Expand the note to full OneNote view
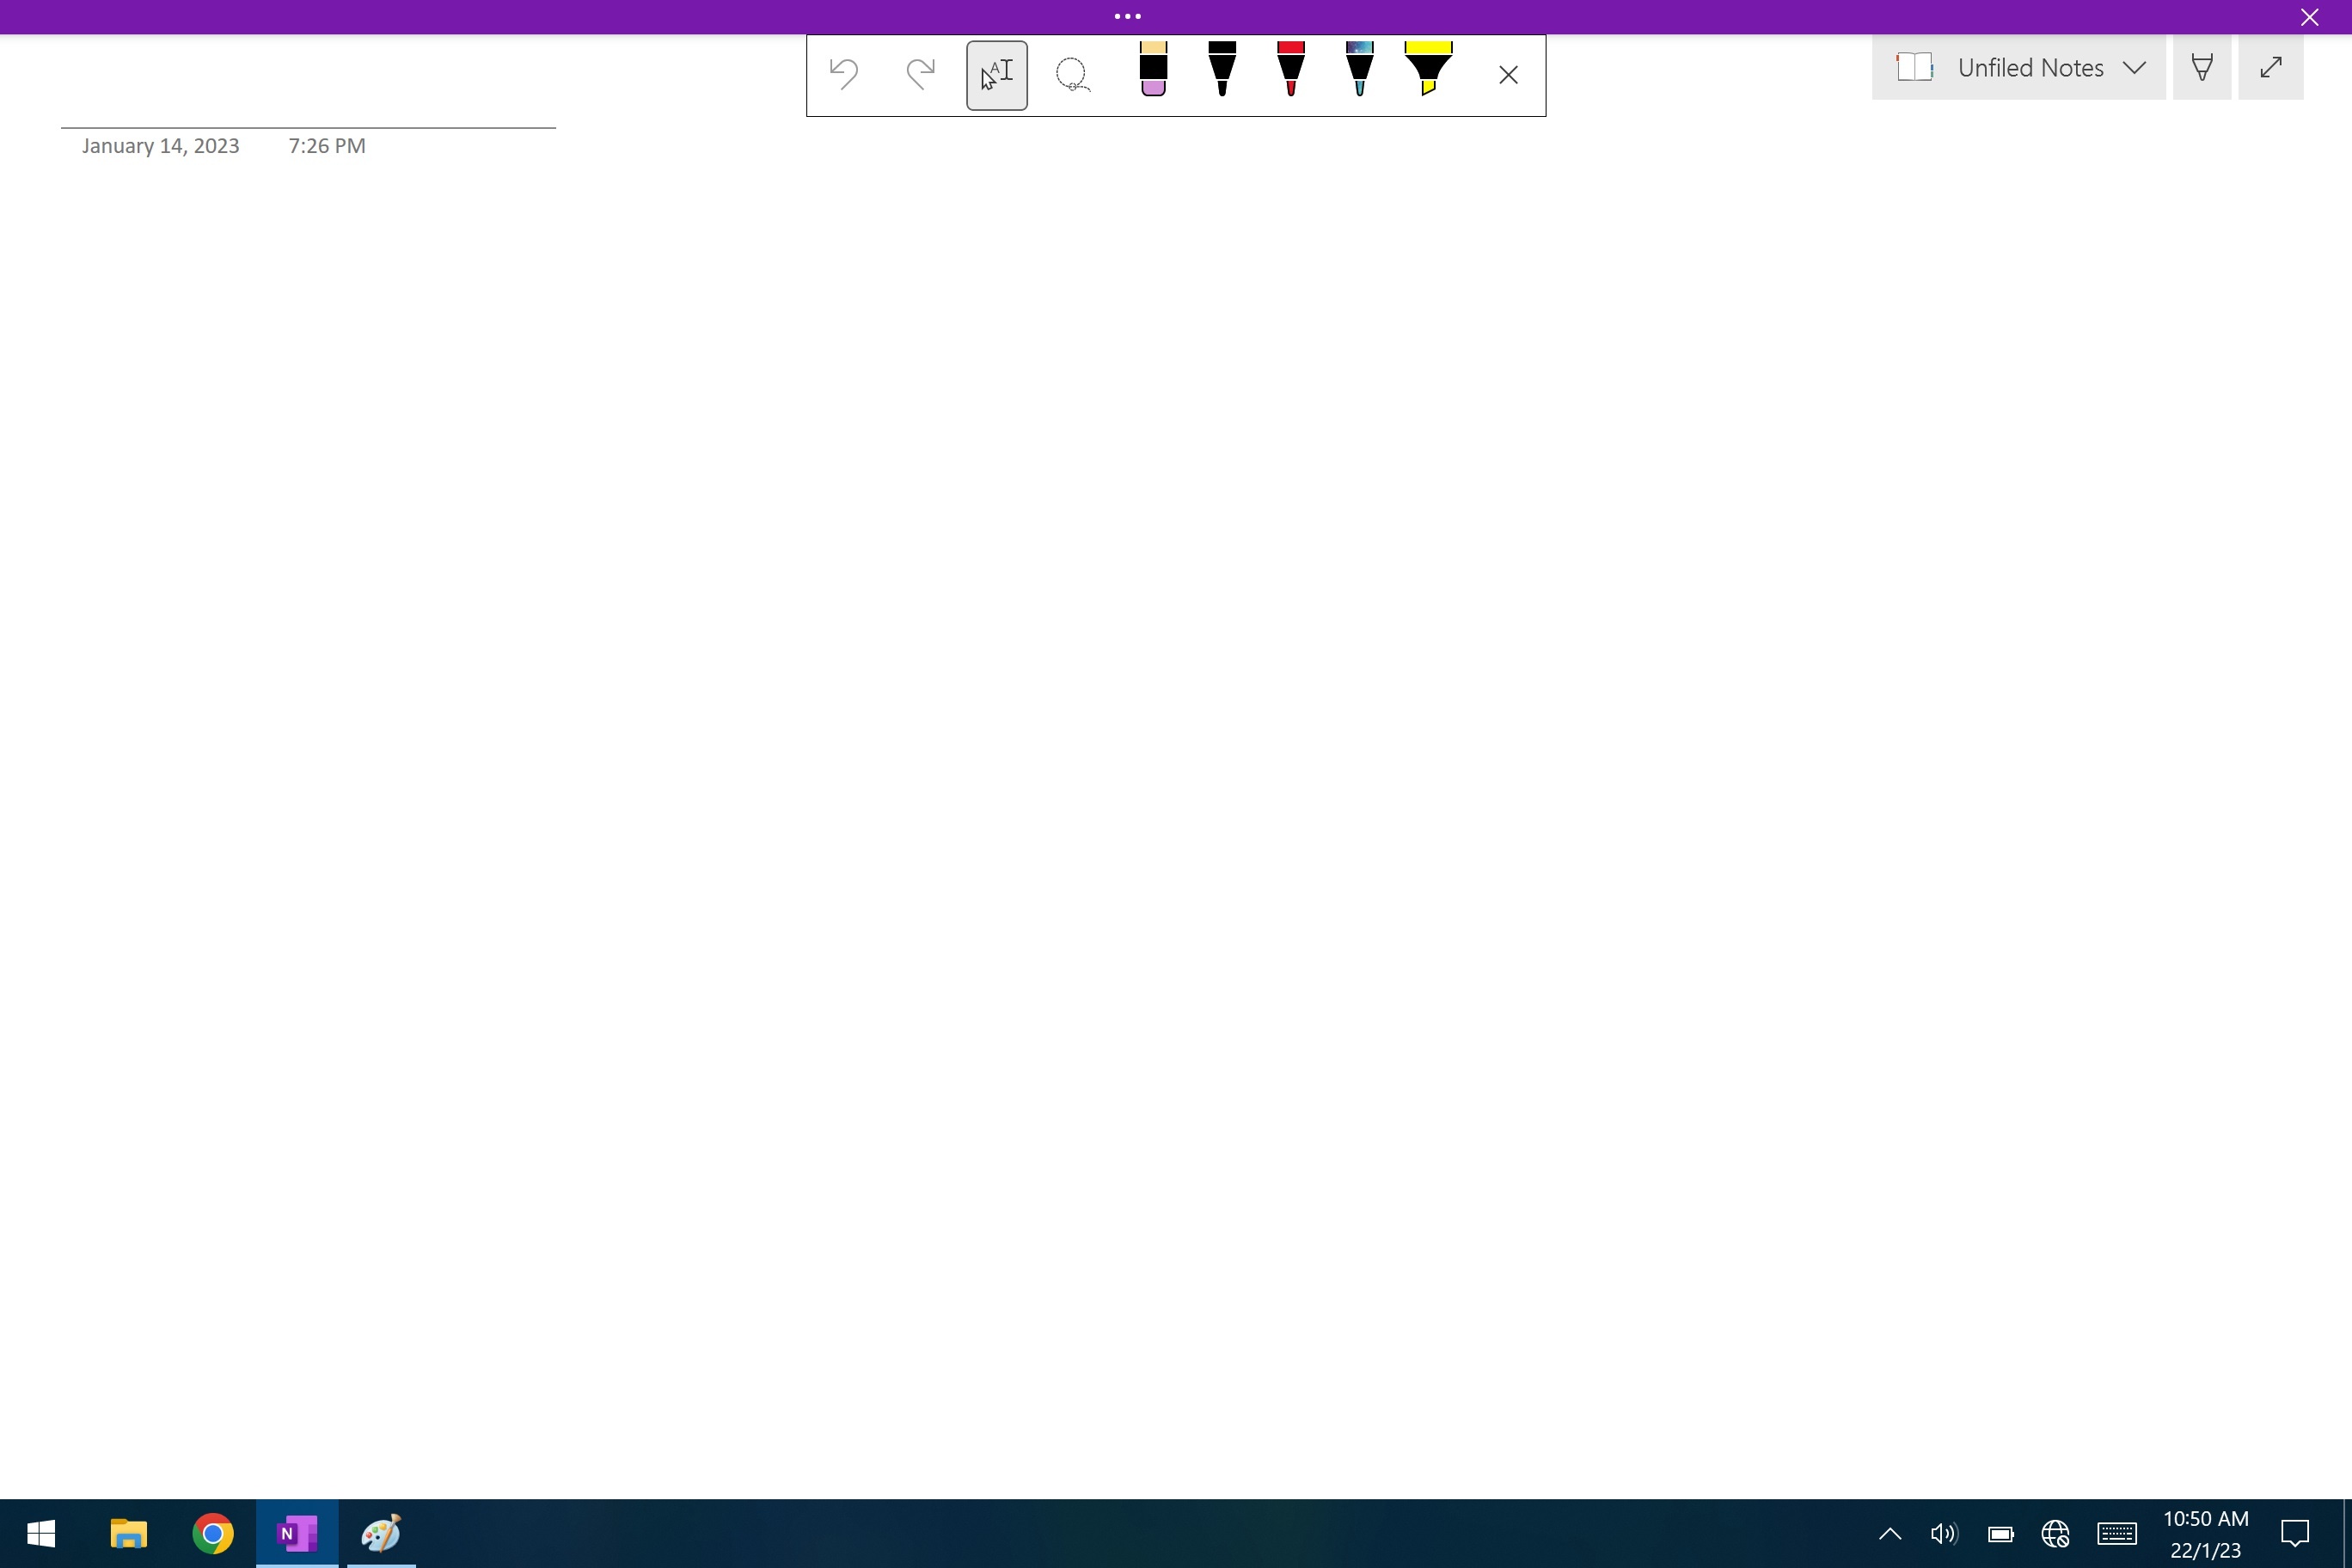 [2270, 67]
